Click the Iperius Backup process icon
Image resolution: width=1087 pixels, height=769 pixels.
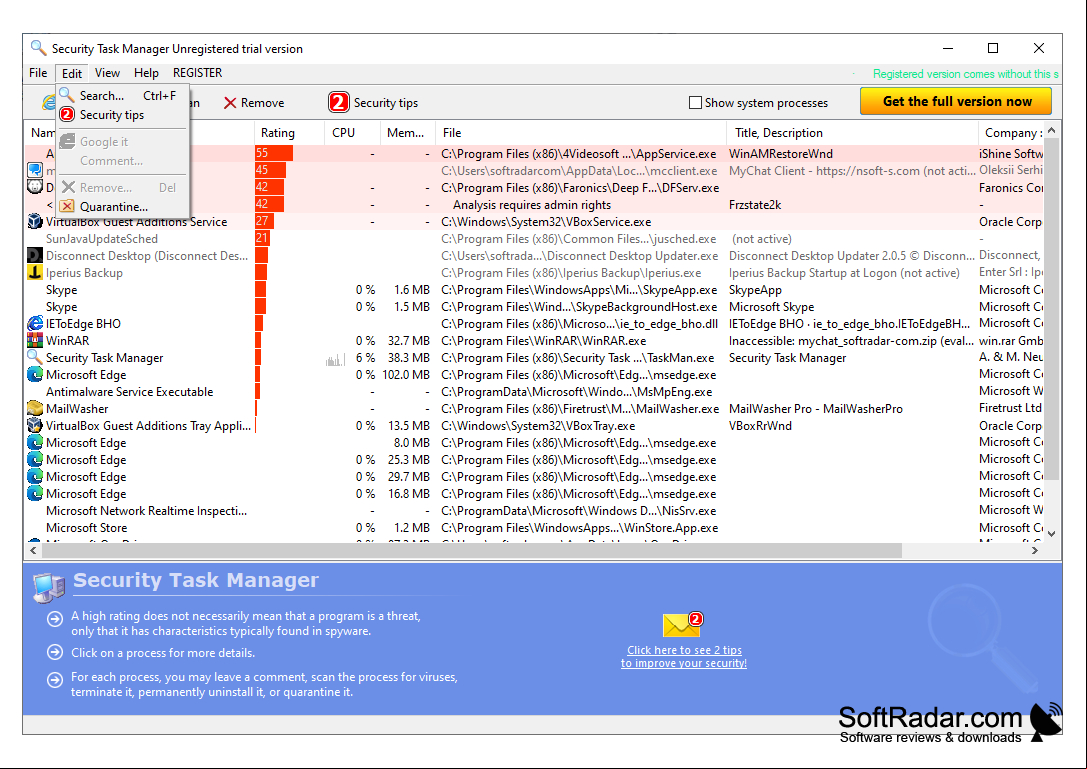tap(35, 273)
